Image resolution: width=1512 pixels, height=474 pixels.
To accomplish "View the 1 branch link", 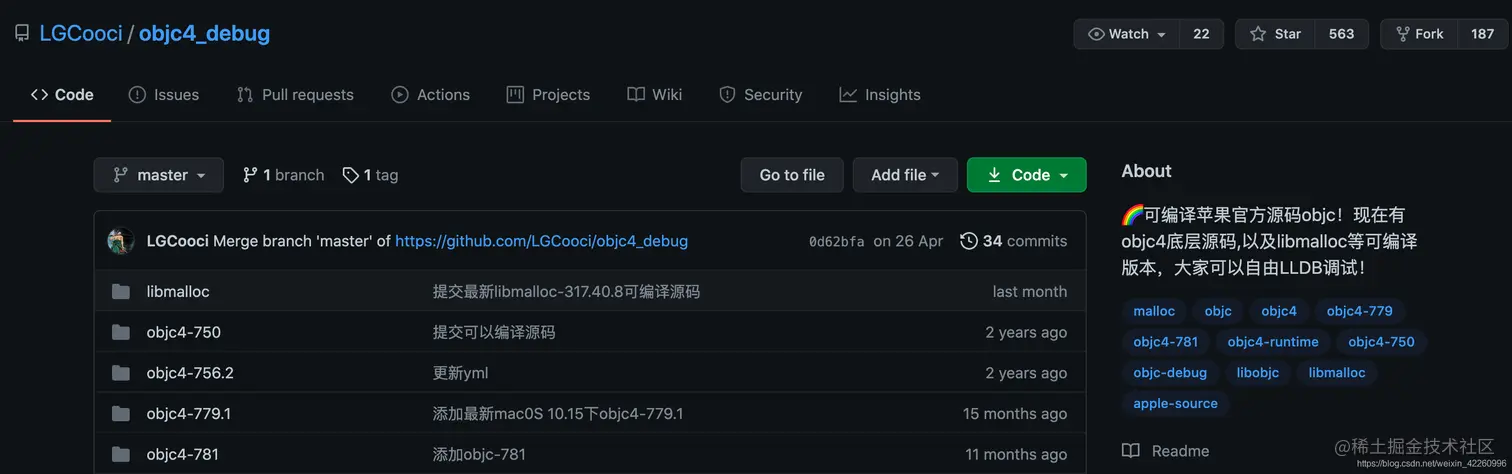I will (x=283, y=175).
